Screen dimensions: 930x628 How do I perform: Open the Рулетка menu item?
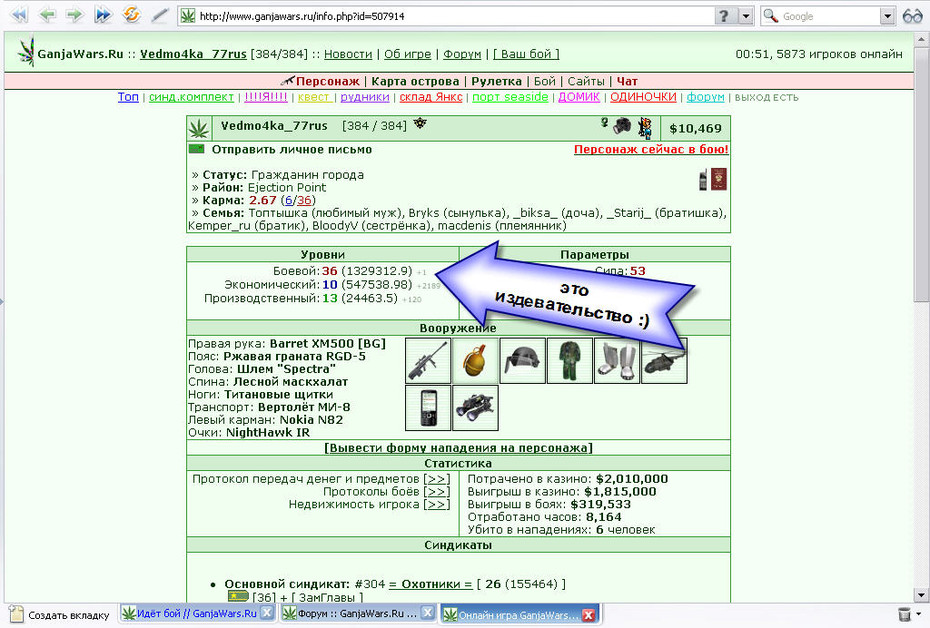coord(496,81)
